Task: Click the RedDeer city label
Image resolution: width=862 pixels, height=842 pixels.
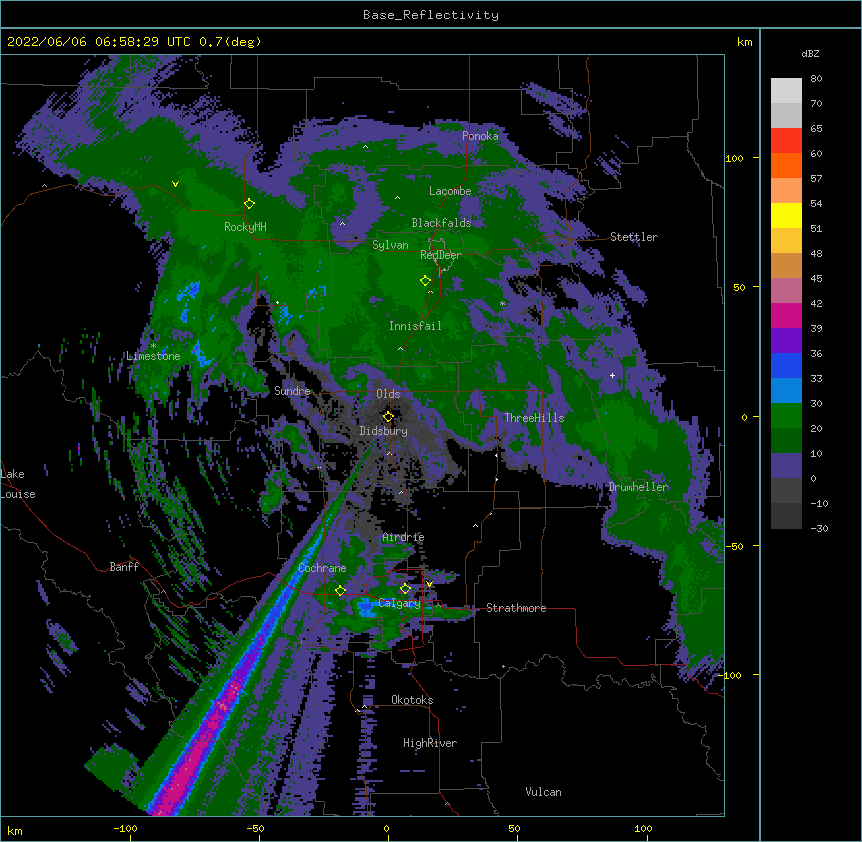Action: point(441,255)
